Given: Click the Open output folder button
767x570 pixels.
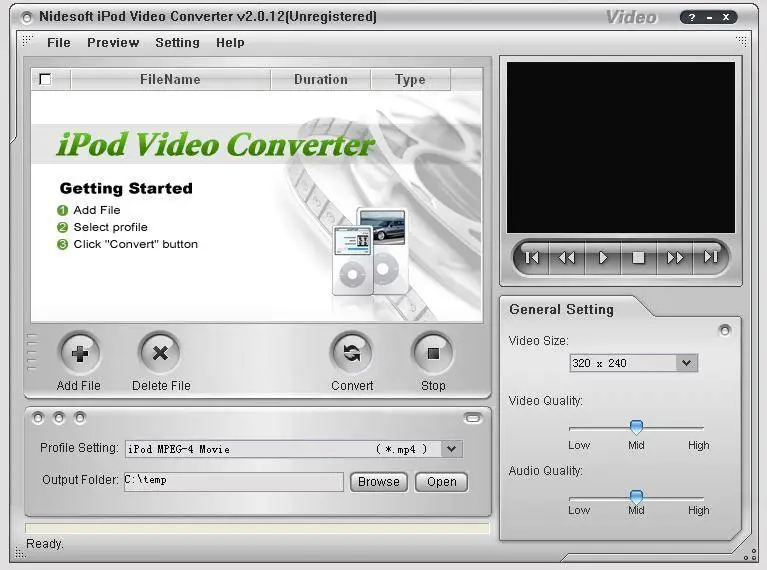Looking at the screenshot, I should coord(441,482).
